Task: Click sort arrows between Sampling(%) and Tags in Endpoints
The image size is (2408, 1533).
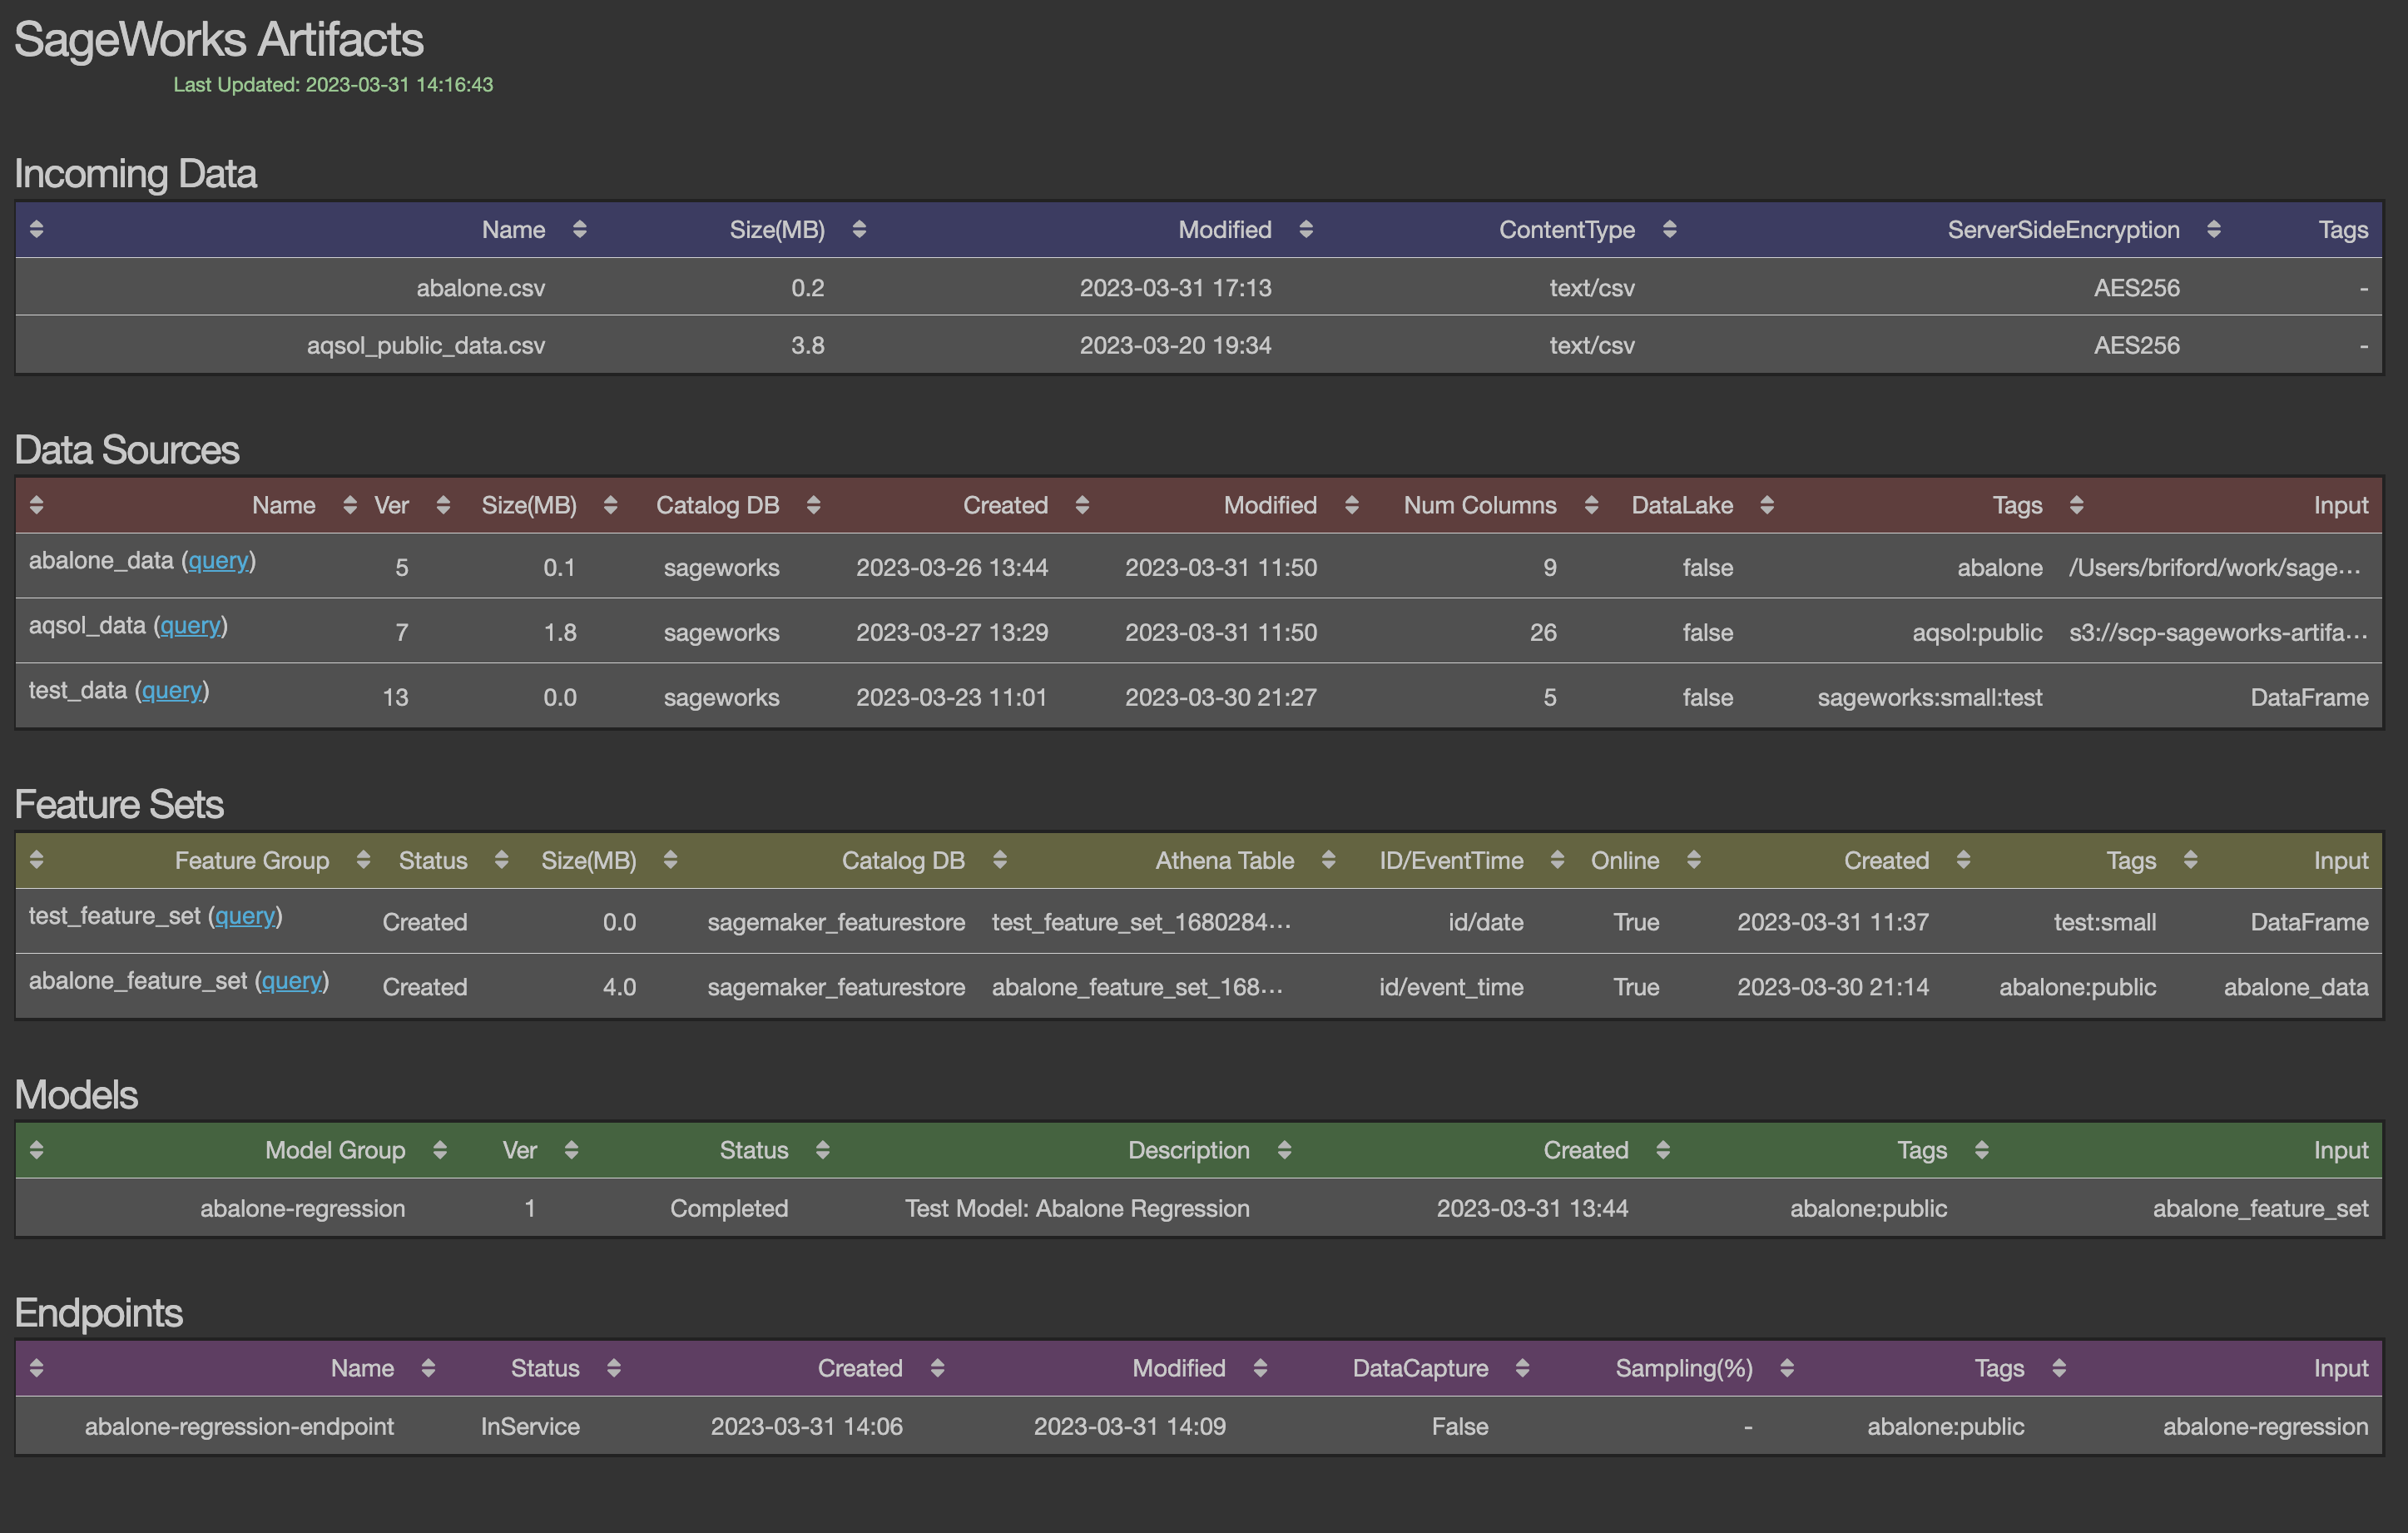Action: coord(1787,1368)
